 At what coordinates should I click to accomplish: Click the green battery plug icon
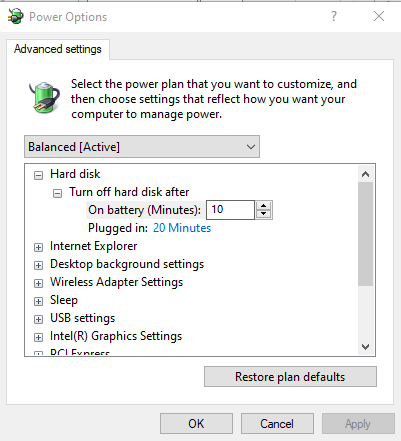coord(44,98)
